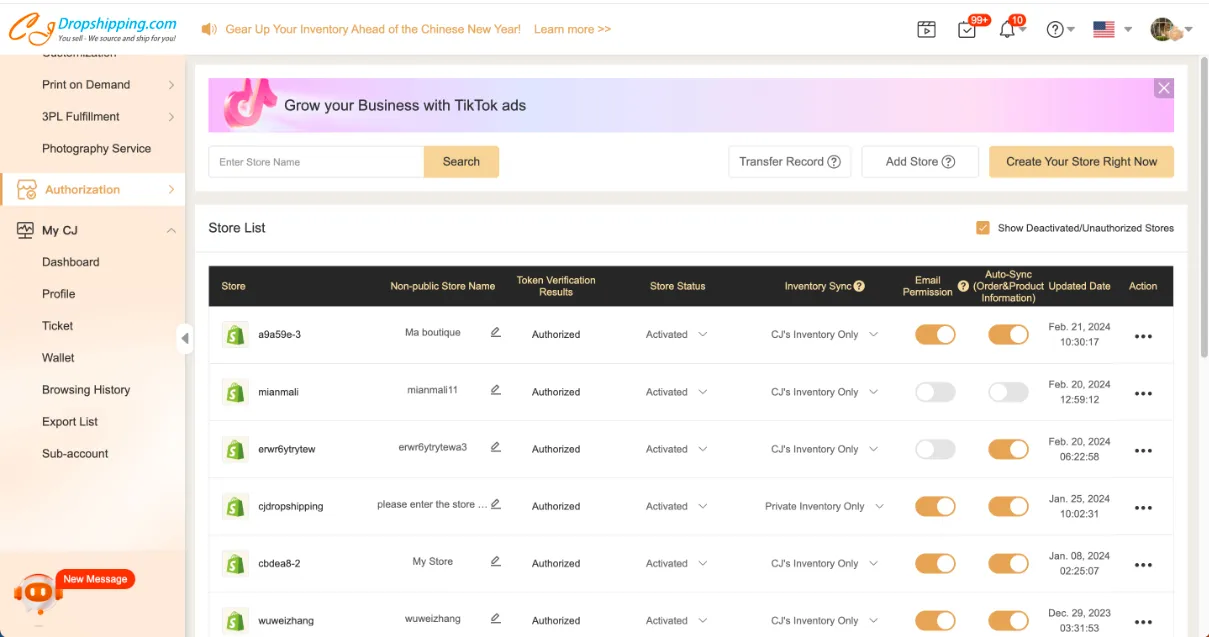Edit non-public store name for Ma boutique
Image resolution: width=1209 pixels, height=637 pixels.
[495, 333]
